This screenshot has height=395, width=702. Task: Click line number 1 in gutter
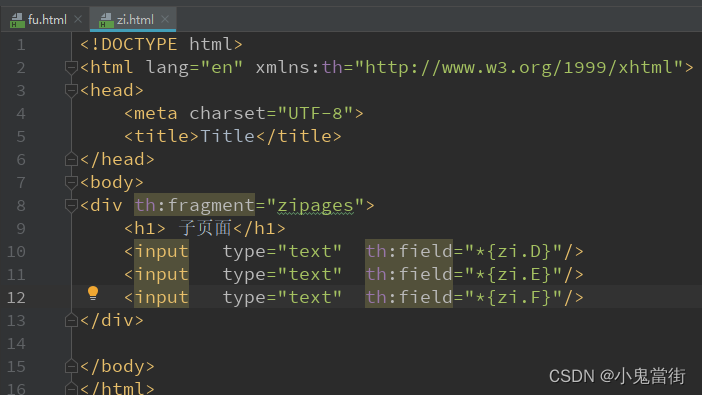[x=21, y=45]
